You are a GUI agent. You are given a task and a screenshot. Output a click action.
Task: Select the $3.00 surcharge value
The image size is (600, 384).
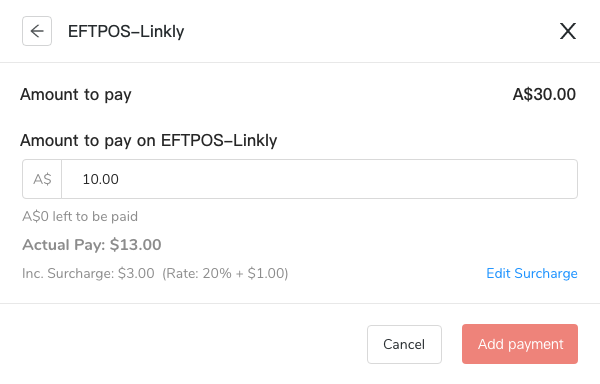pos(136,273)
